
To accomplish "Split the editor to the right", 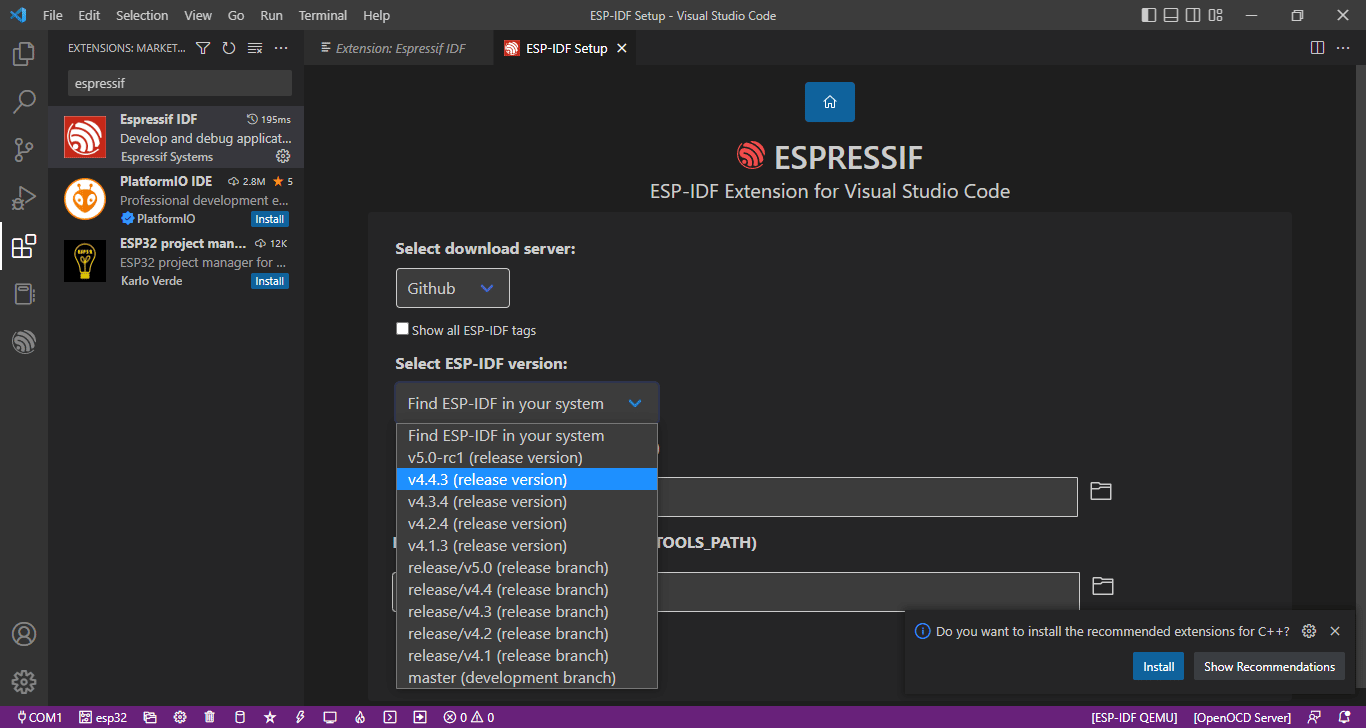I will [x=1318, y=48].
